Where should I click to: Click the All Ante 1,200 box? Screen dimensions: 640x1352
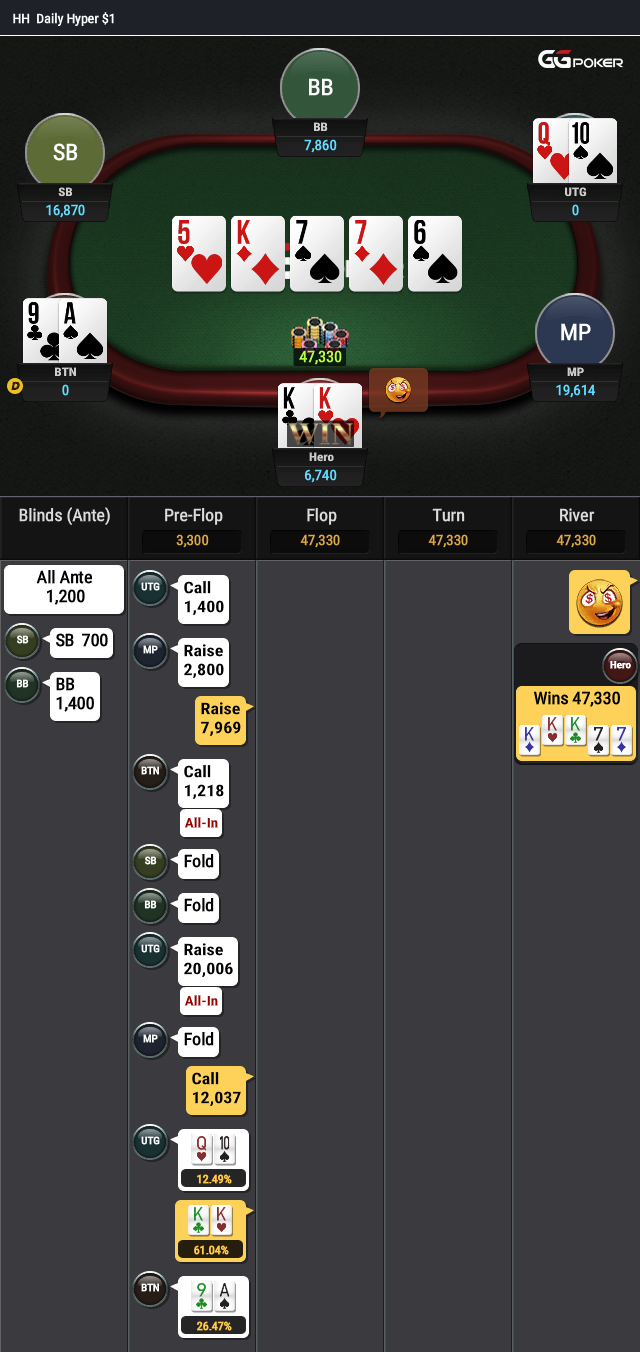(64, 589)
